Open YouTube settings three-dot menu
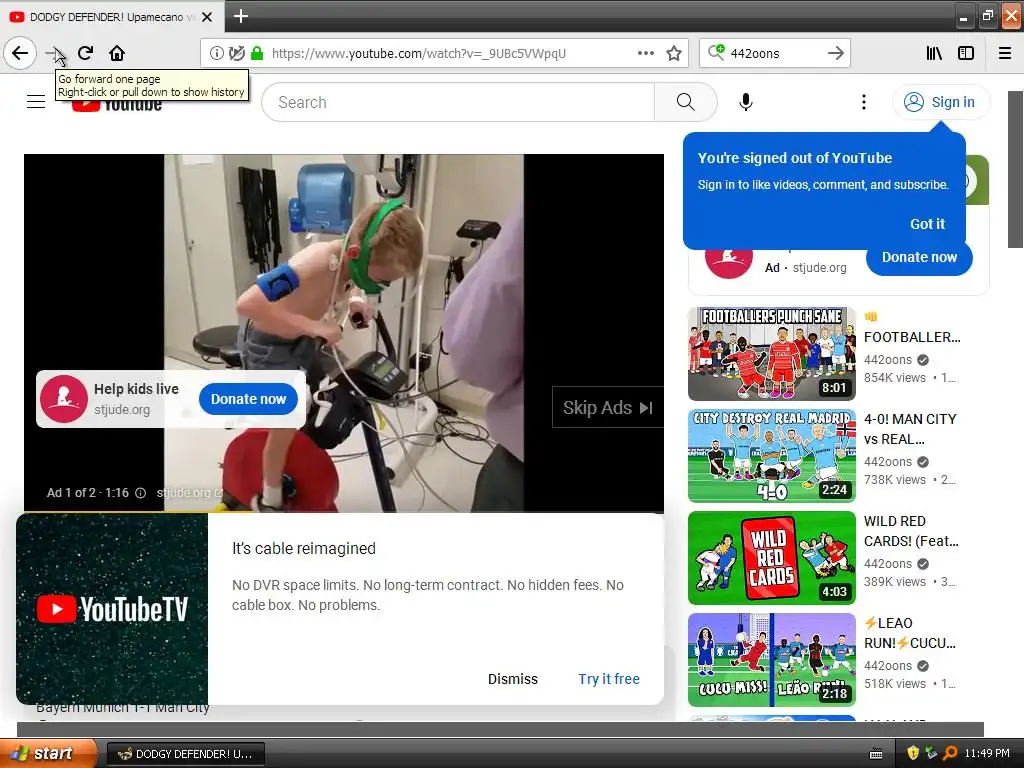This screenshot has width=1024, height=768. point(863,102)
